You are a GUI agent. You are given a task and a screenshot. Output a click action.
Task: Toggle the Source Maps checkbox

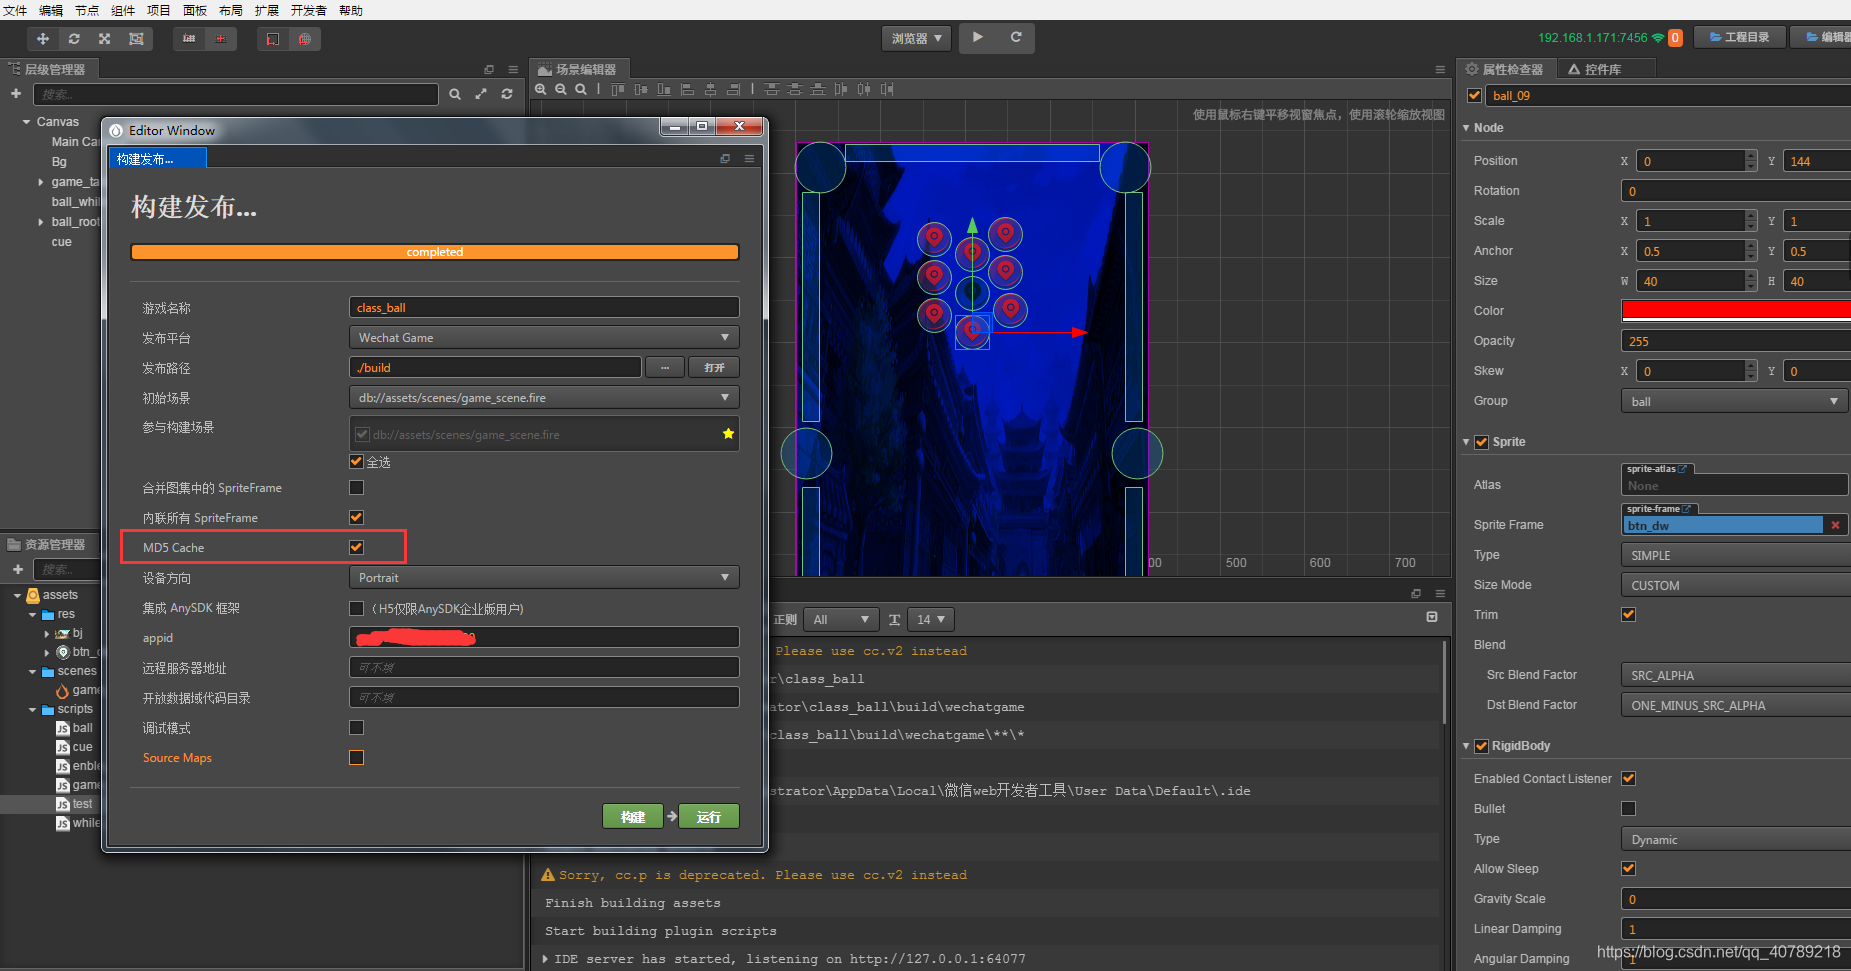(356, 757)
